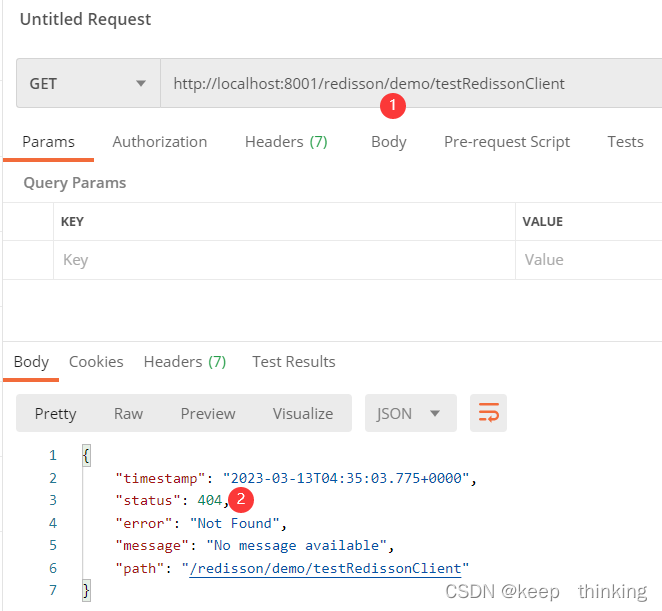Select the Pretty view button

55,413
